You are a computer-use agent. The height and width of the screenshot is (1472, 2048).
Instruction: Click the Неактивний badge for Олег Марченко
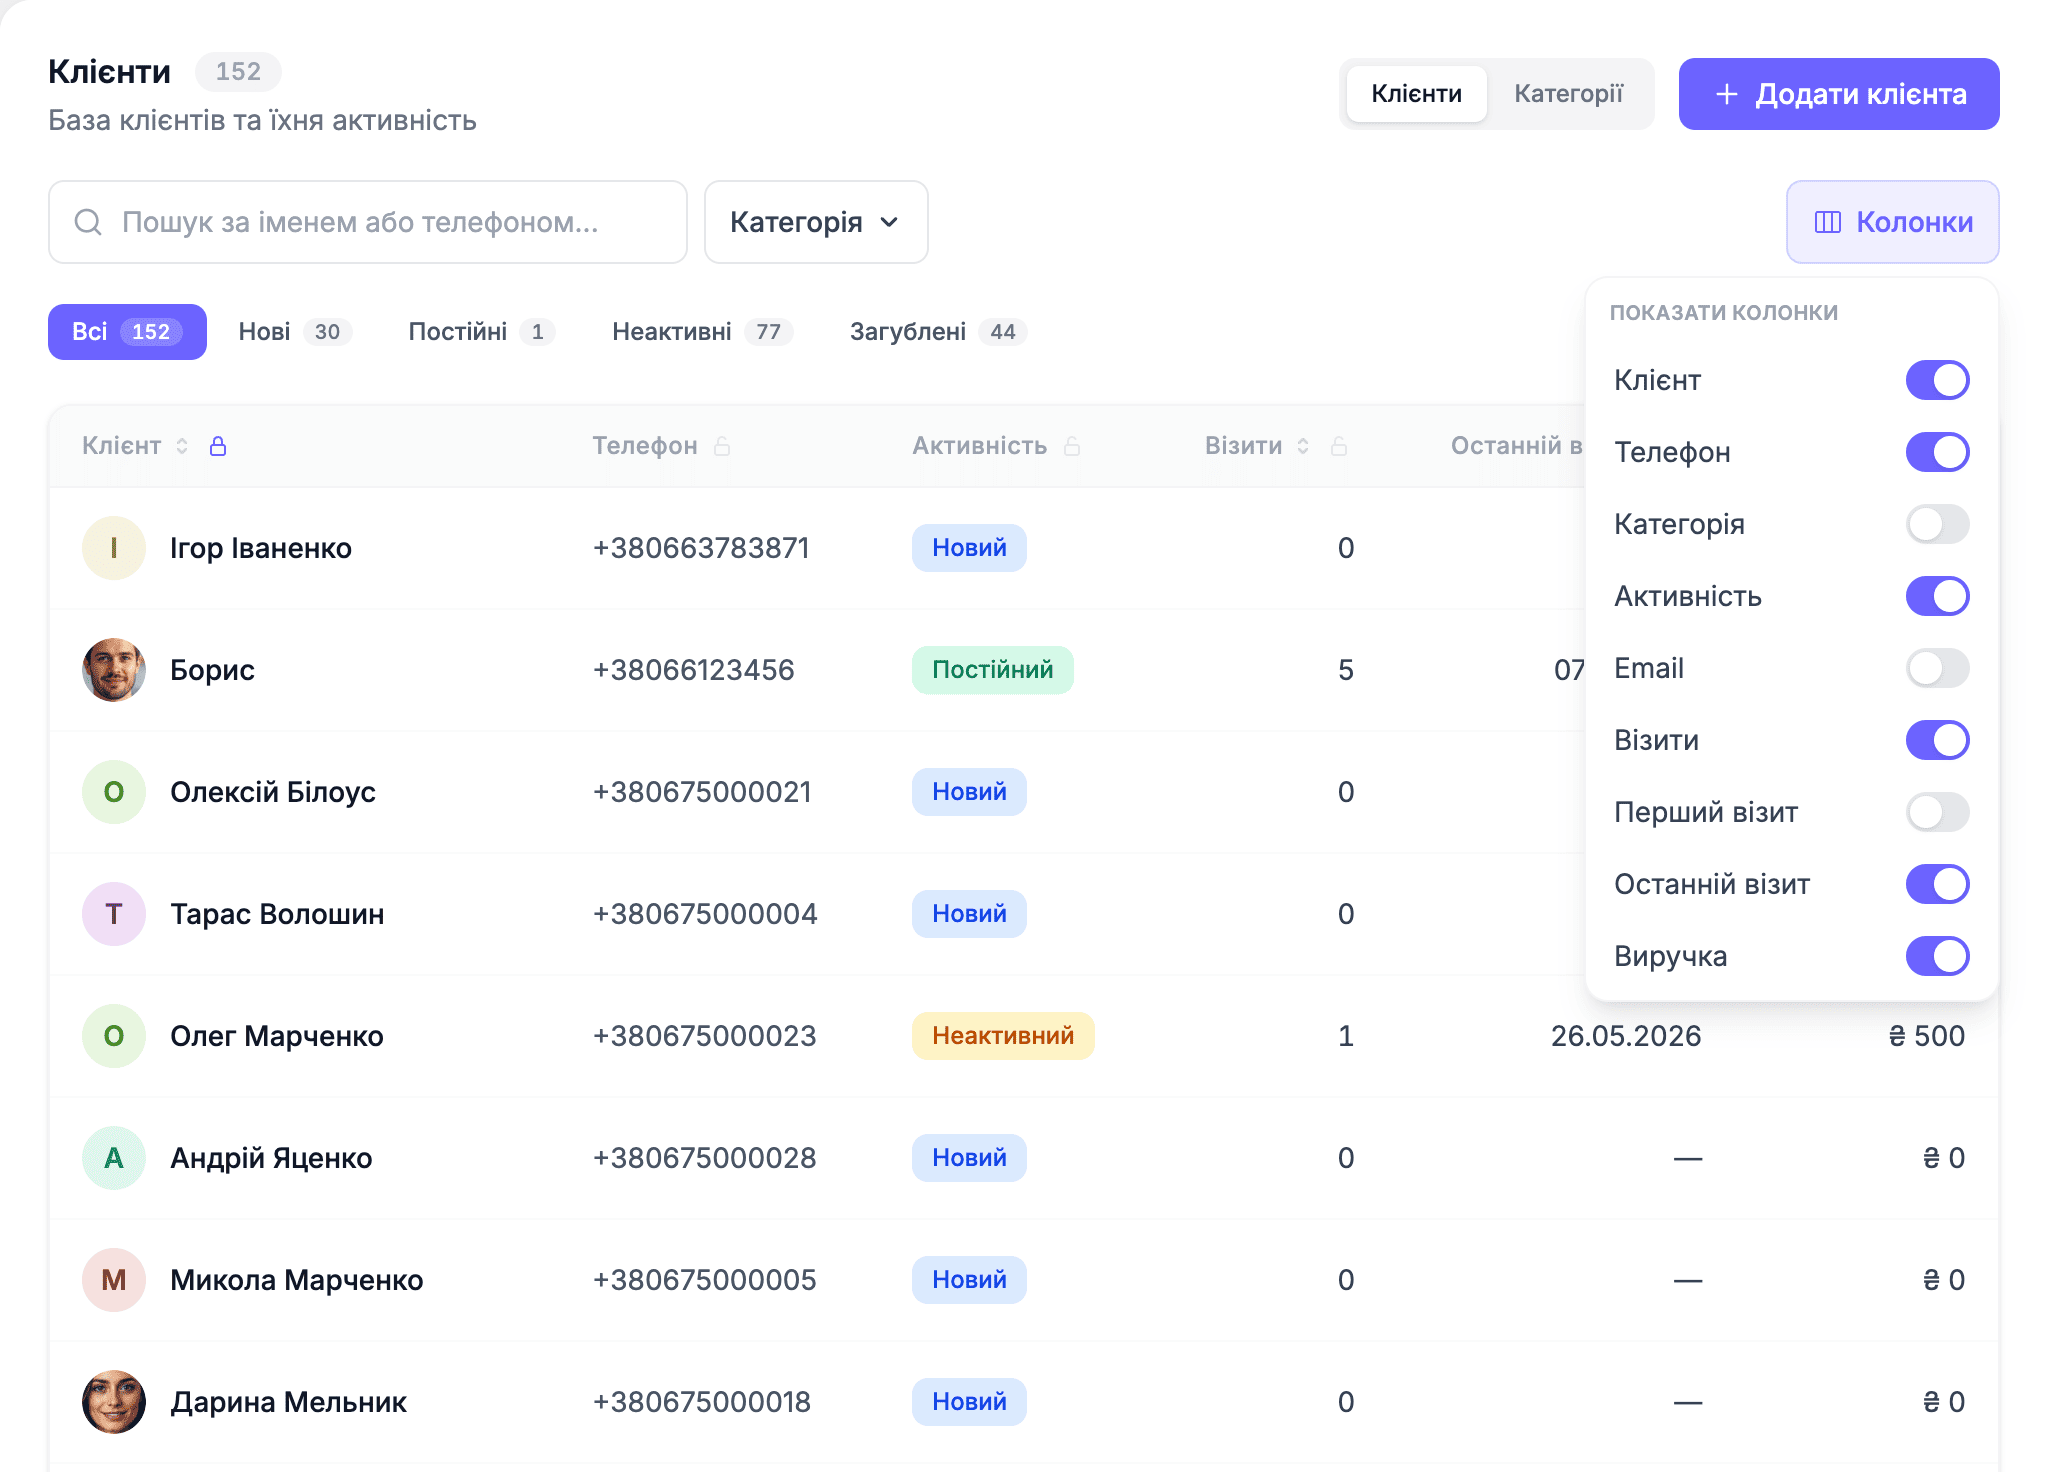tap(1003, 1036)
